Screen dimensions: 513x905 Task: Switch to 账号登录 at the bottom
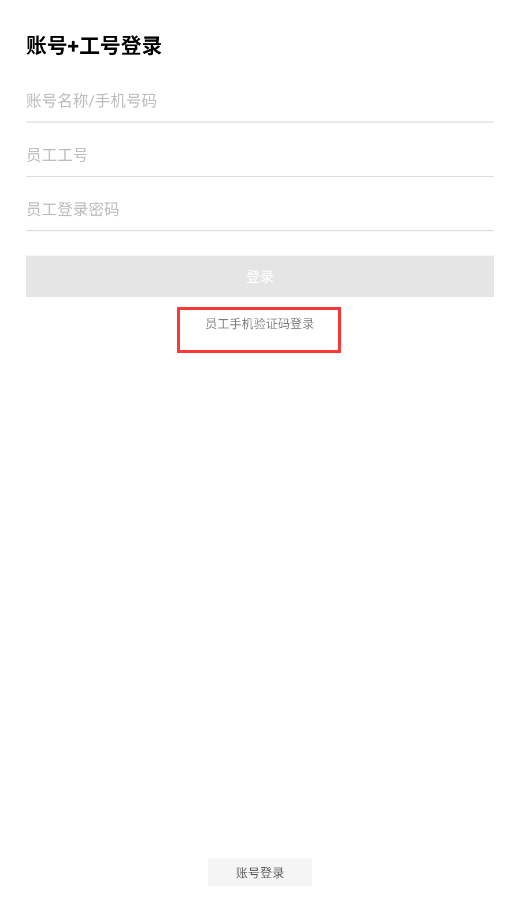260,872
